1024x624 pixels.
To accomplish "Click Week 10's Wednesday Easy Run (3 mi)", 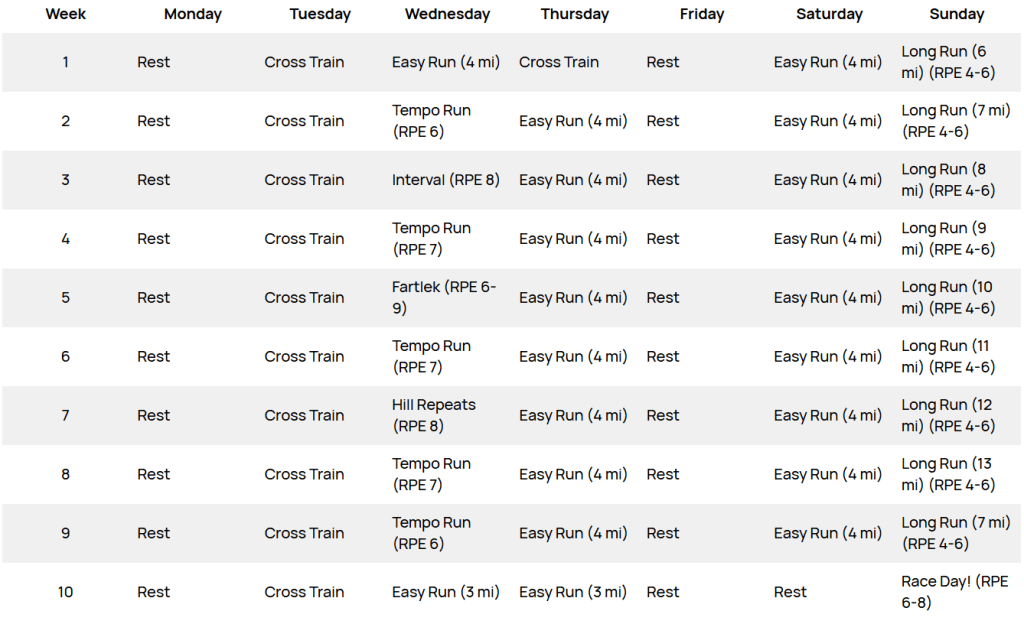I will [445, 592].
